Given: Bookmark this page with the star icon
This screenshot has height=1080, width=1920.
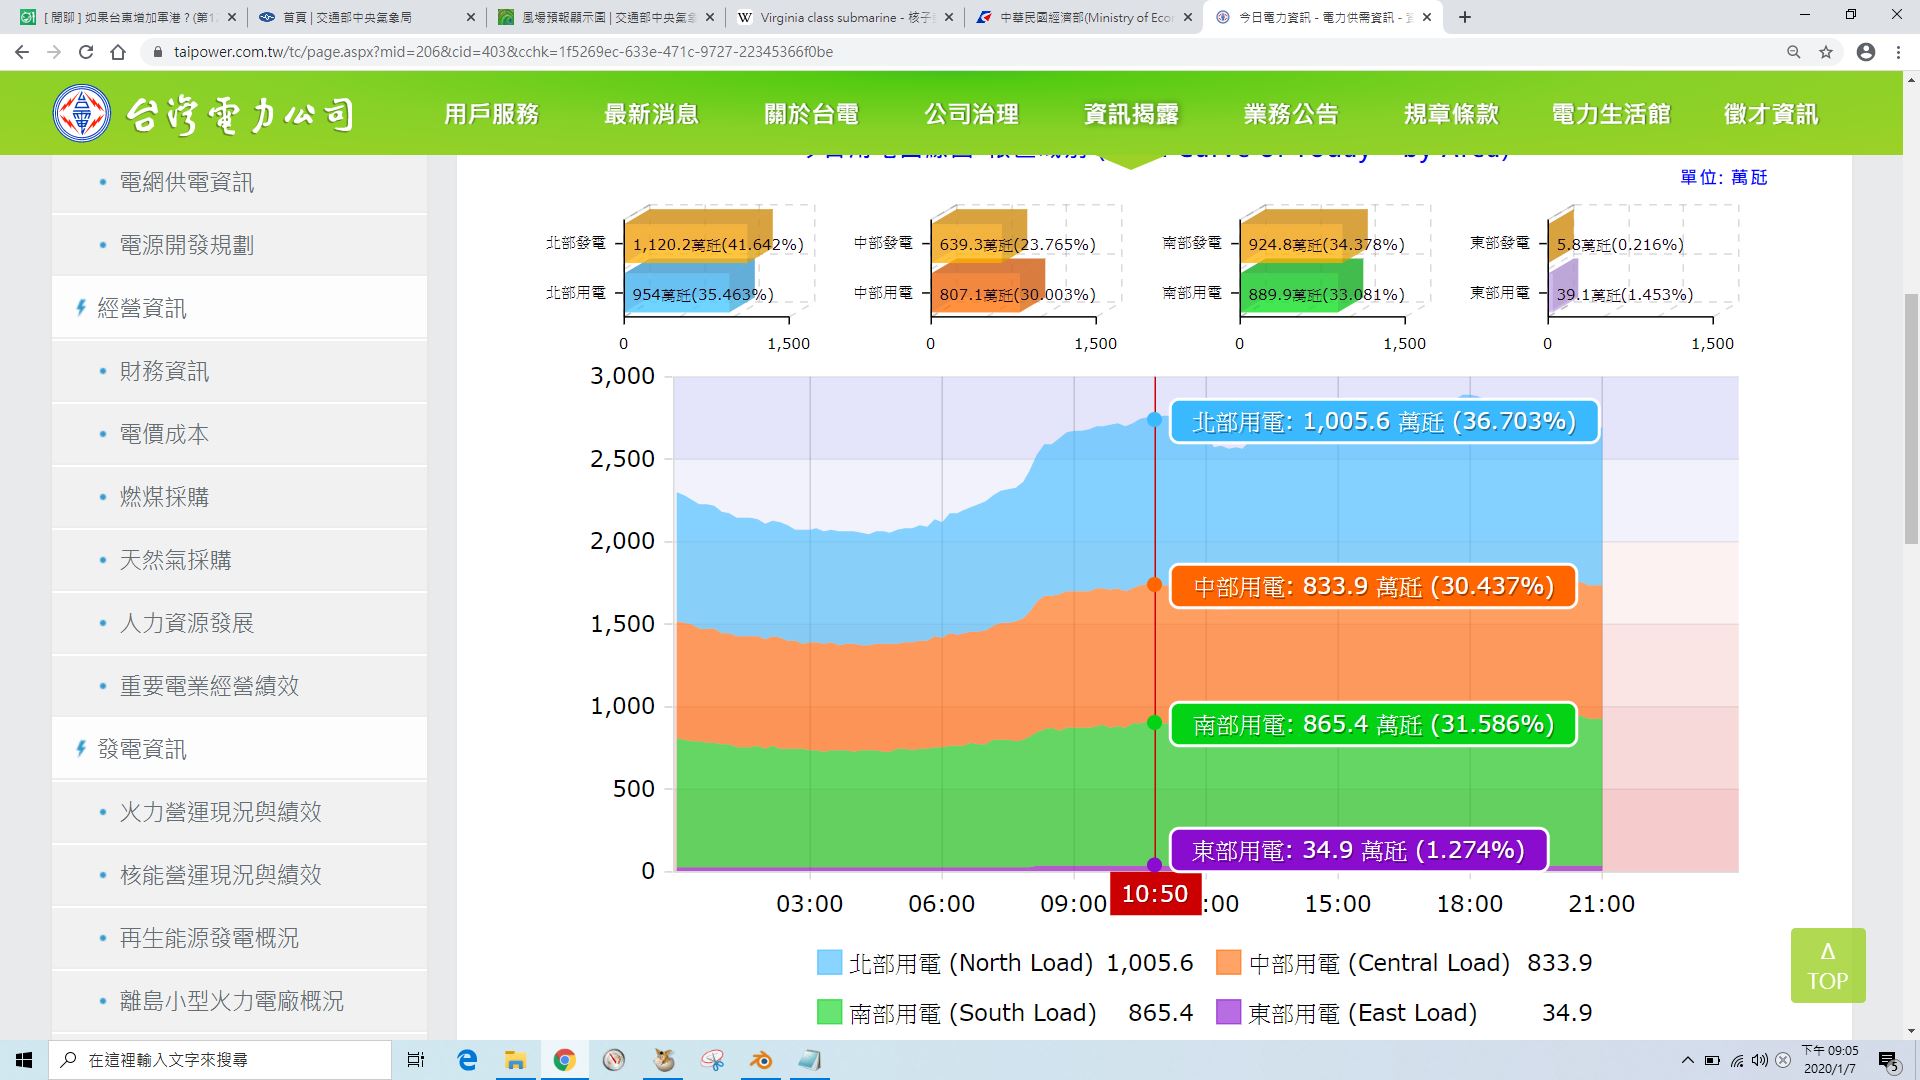Looking at the screenshot, I should tap(1826, 52).
